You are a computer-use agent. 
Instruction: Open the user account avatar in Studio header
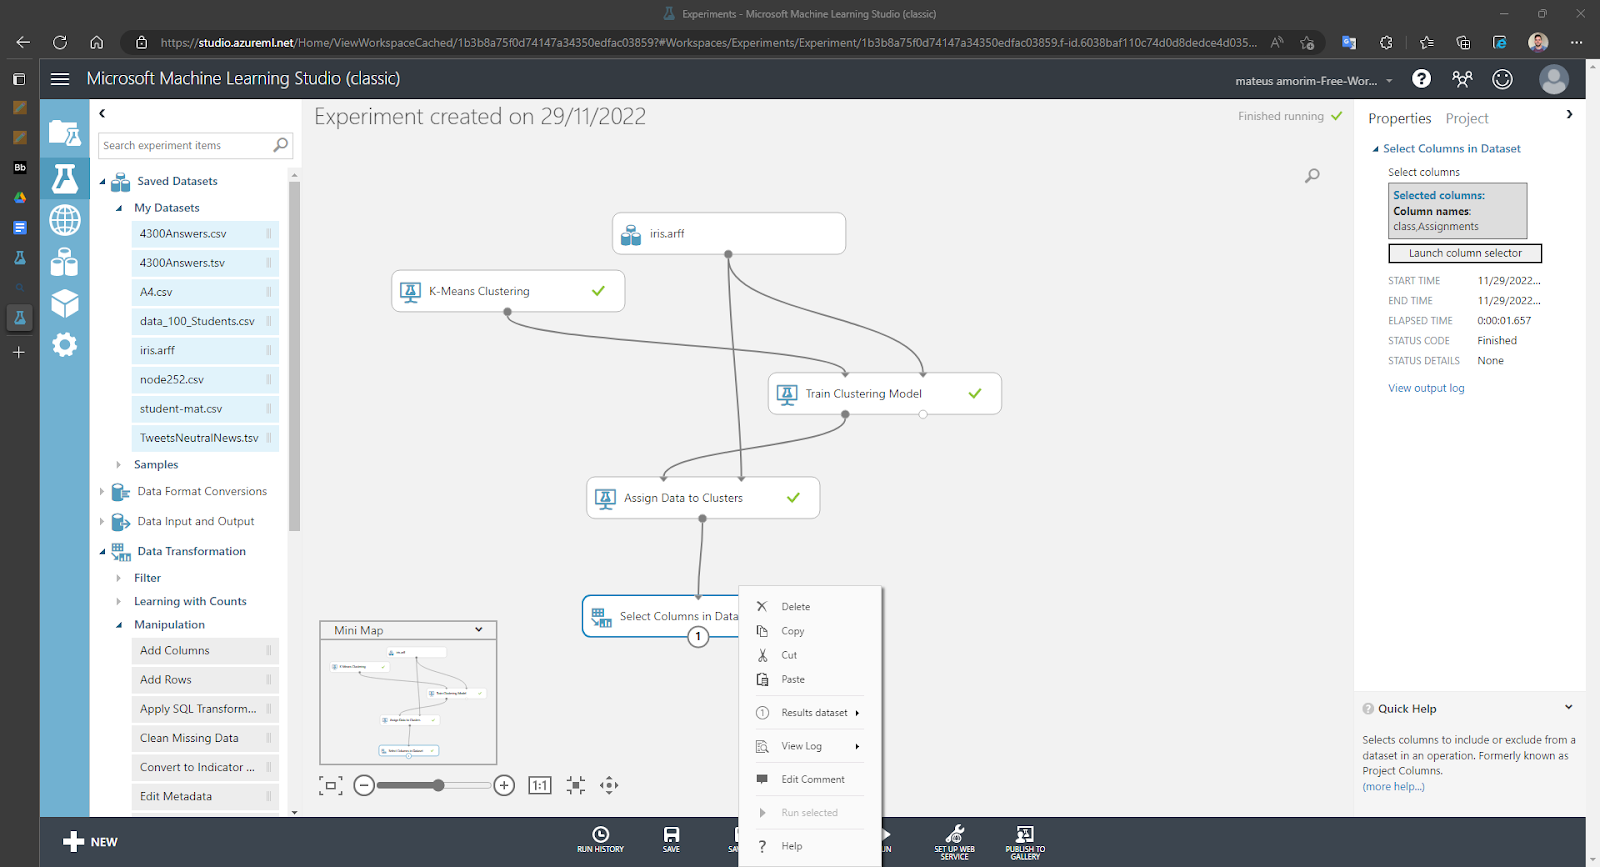click(1554, 79)
